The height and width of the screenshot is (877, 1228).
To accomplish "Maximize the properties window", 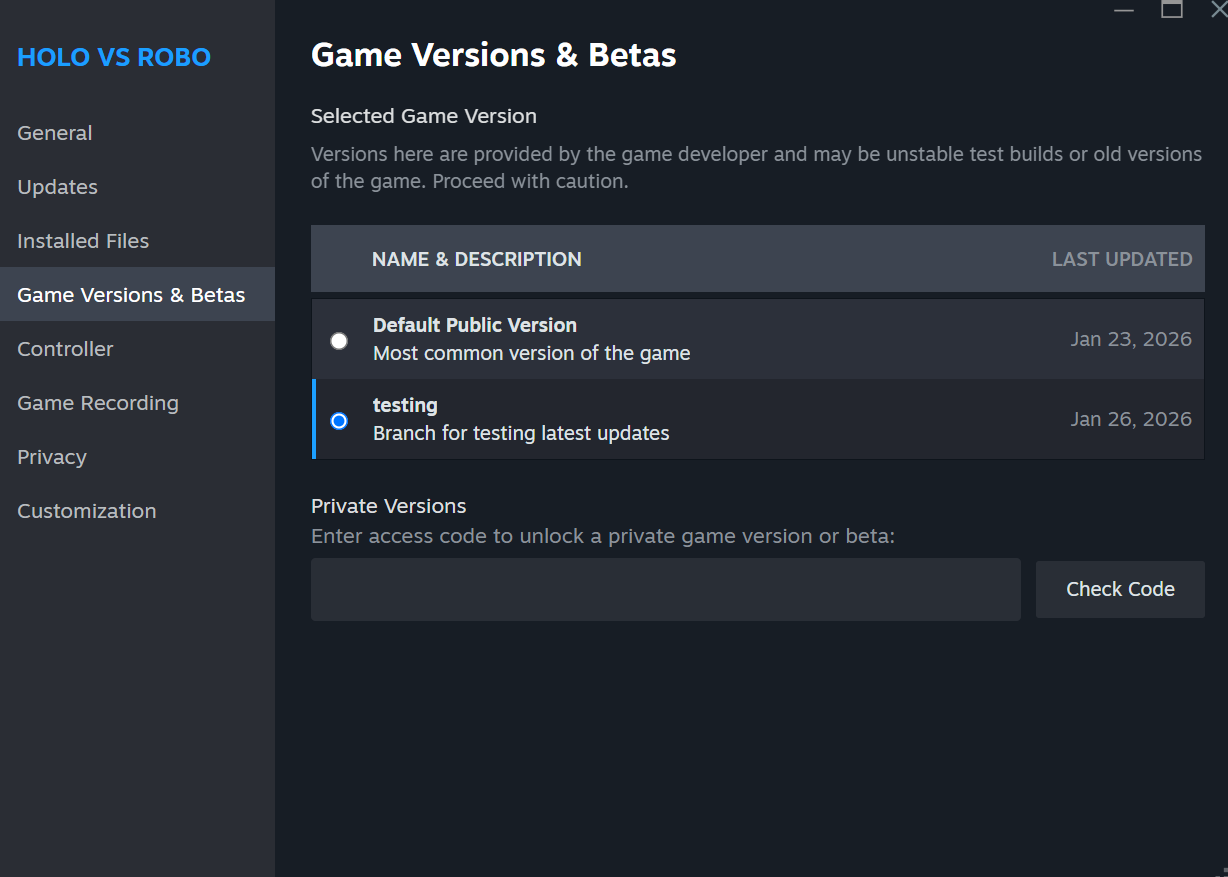I will (1172, 10).
